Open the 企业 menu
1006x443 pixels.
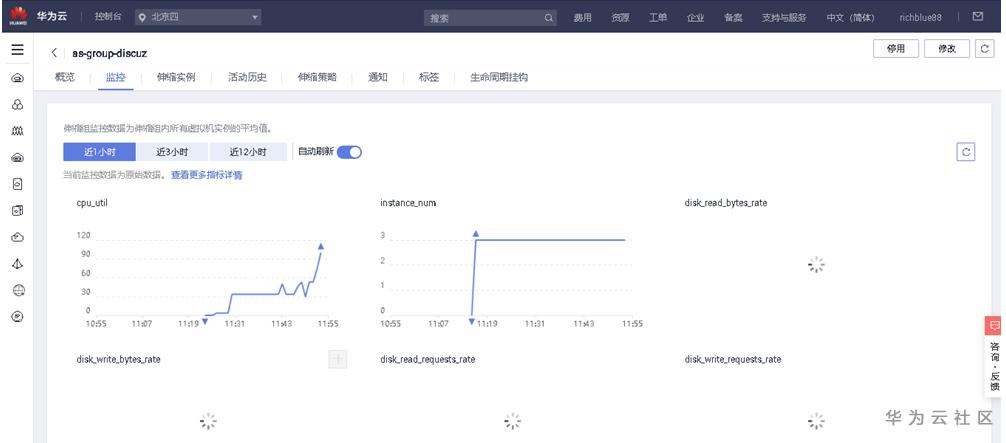pyautogui.click(x=695, y=18)
